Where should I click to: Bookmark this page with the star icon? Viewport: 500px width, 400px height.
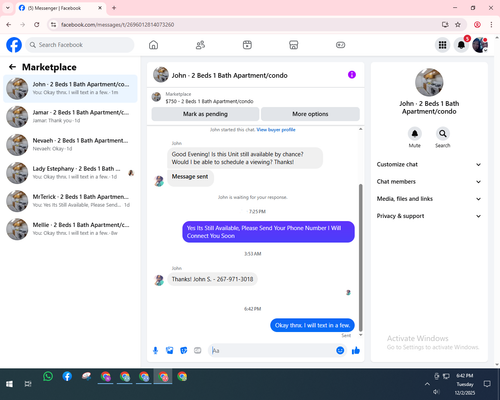pyautogui.click(x=458, y=24)
